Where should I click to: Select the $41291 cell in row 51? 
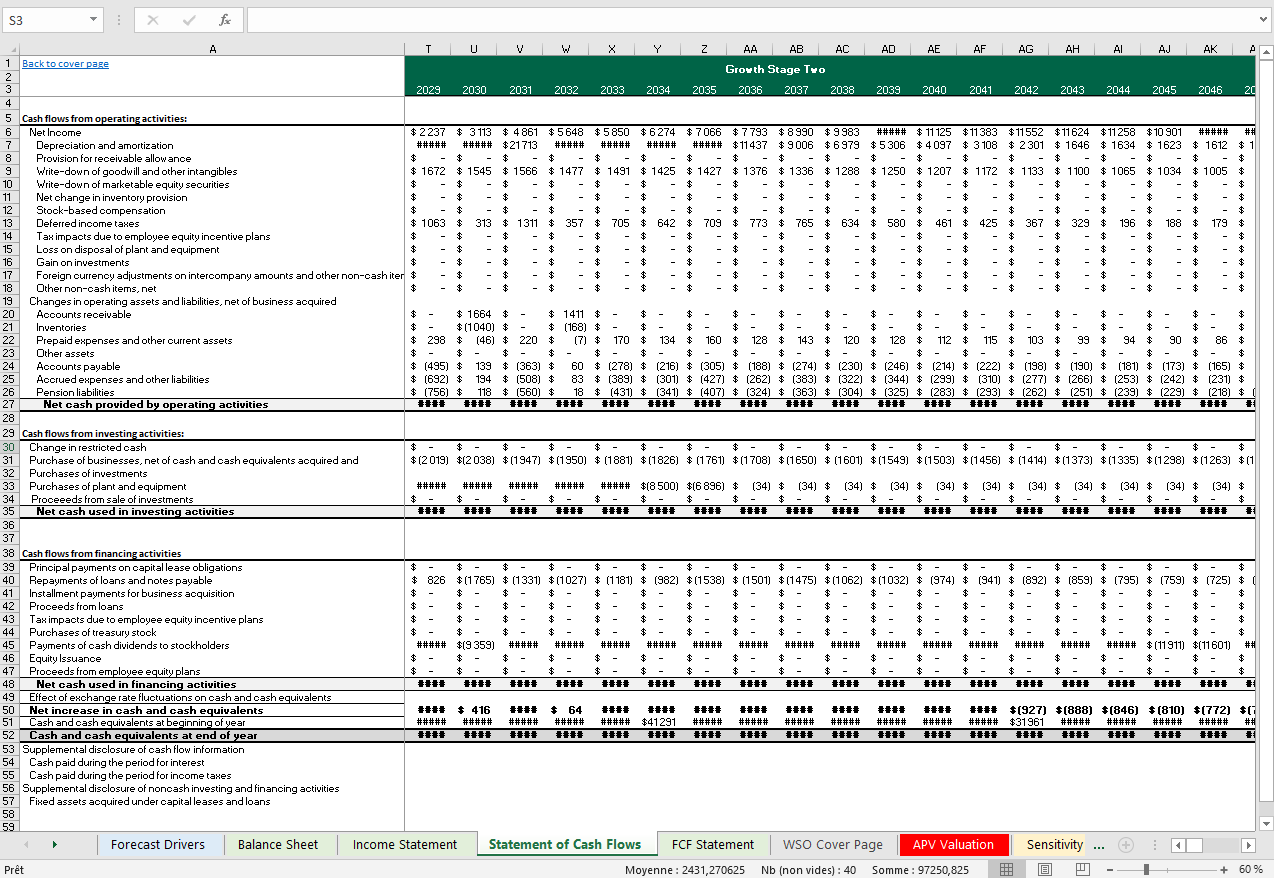click(658, 722)
